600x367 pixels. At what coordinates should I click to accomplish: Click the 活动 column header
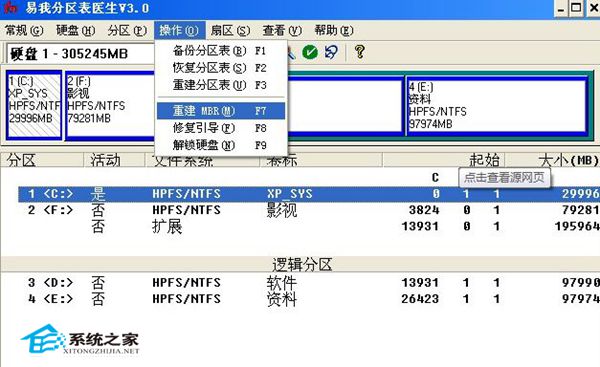tap(114, 160)
